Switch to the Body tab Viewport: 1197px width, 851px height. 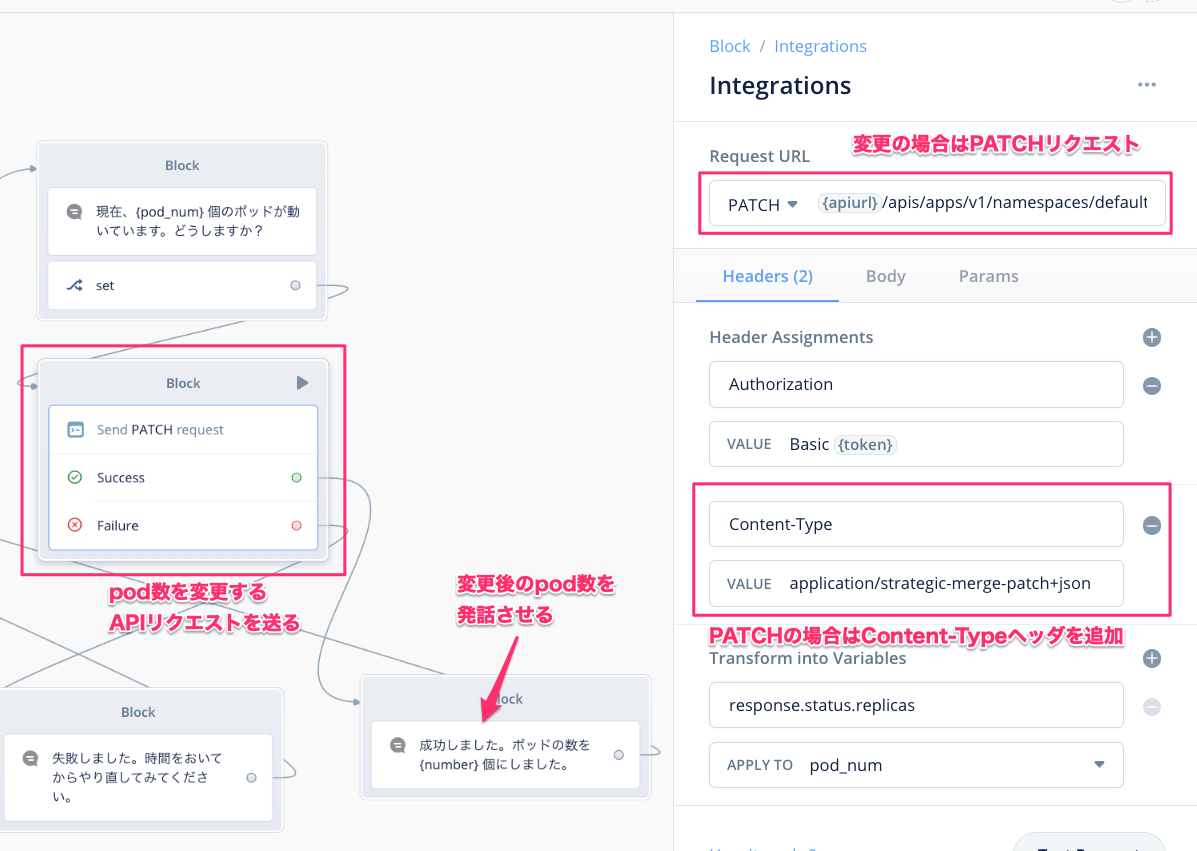(886, 276)
